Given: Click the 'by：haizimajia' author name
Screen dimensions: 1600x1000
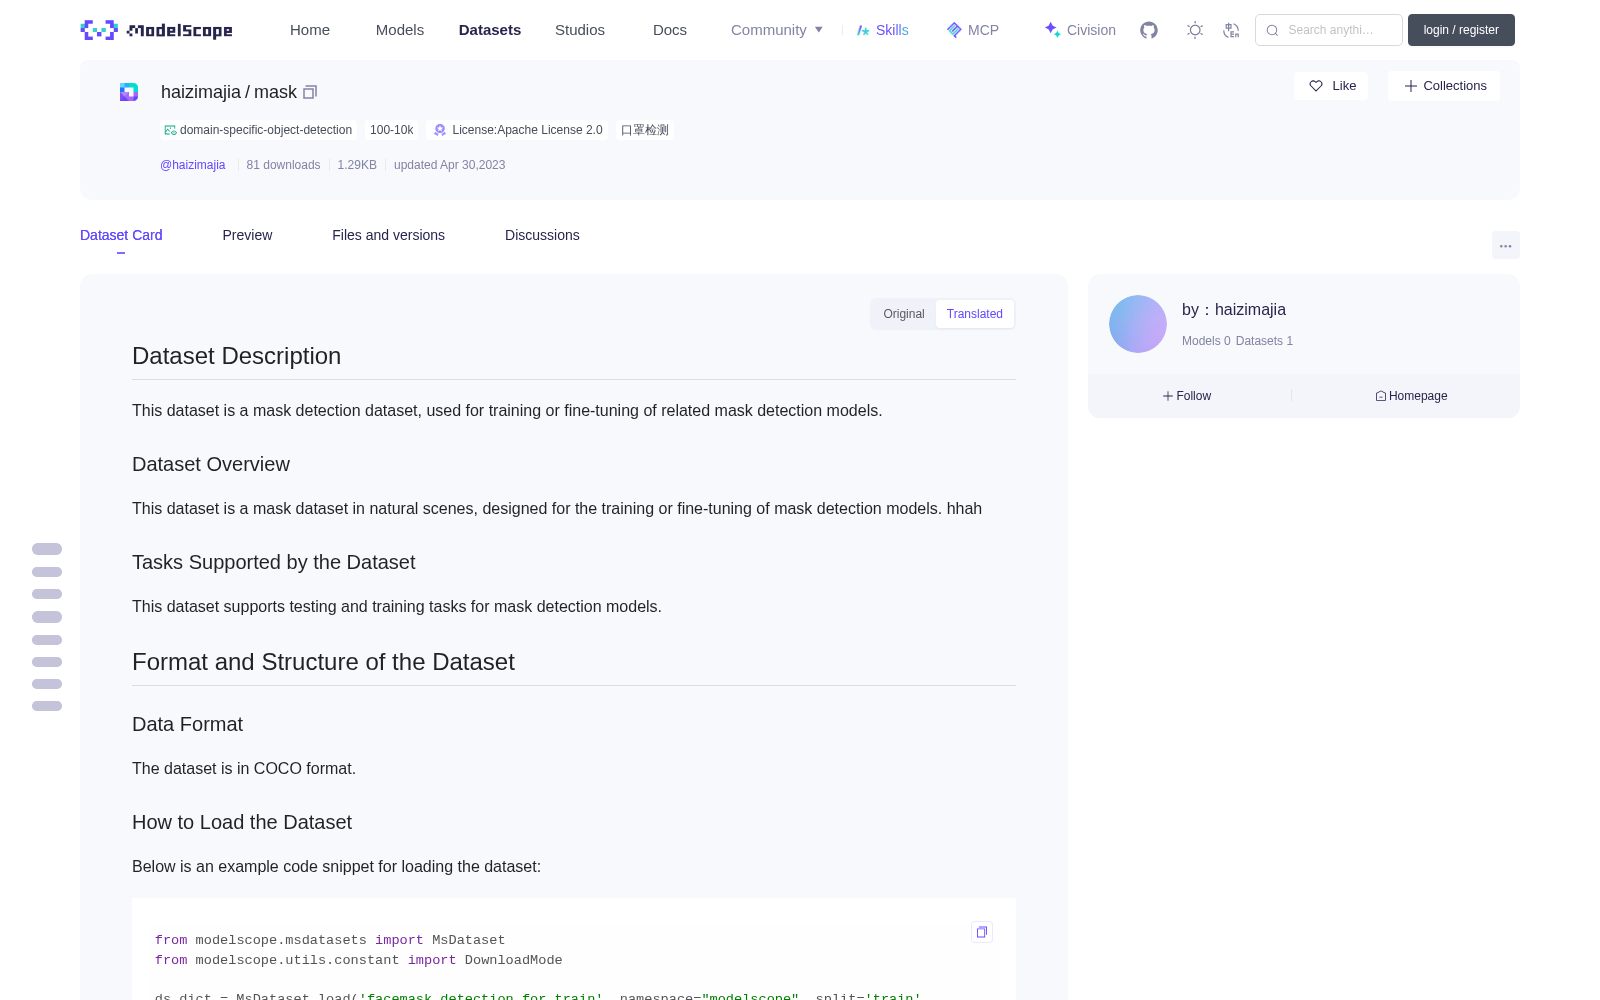Looking at the screenshot, I should [x=1234, y=310].
